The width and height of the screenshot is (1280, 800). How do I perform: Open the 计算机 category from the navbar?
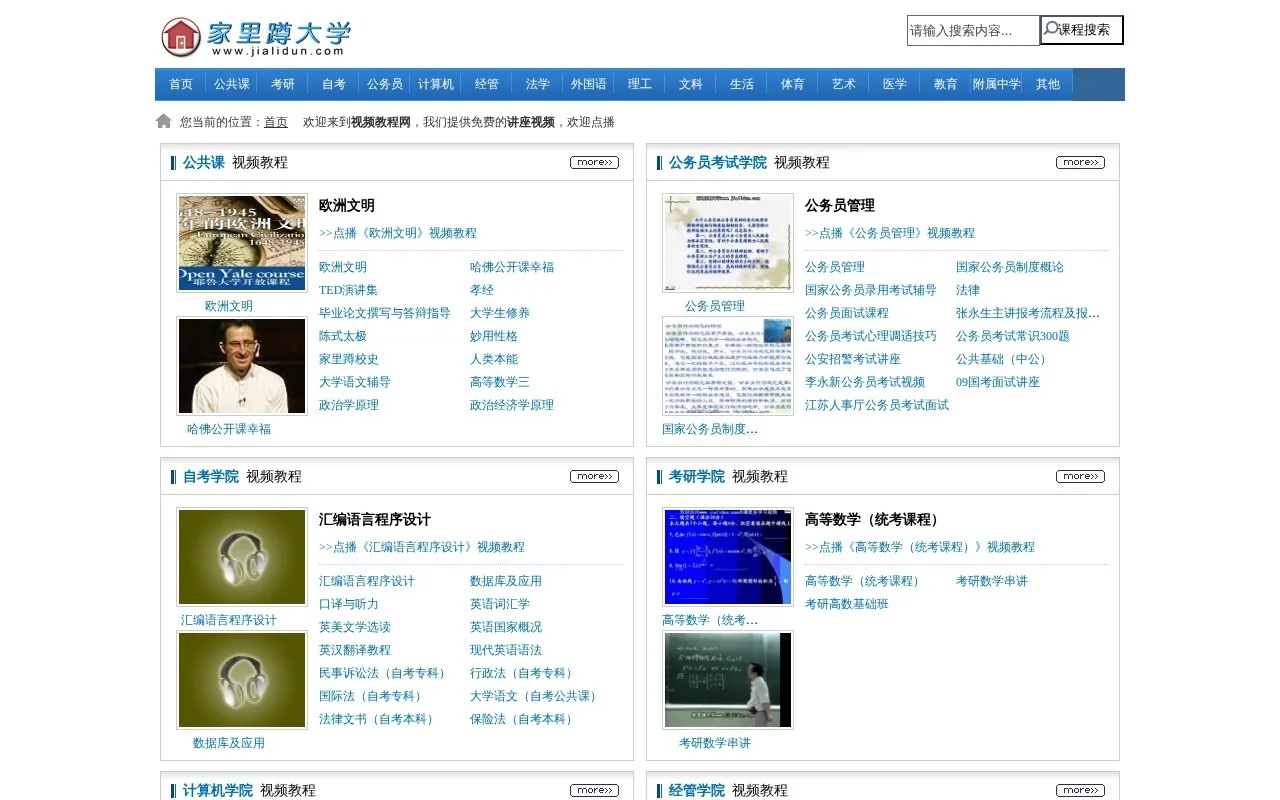point(435,84)
